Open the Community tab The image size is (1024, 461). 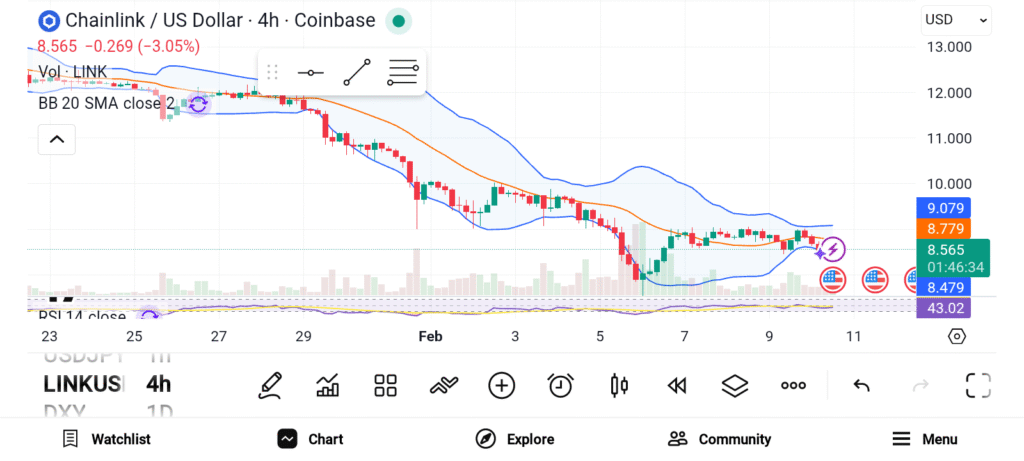pyautogui.click(x=720, y=439)
